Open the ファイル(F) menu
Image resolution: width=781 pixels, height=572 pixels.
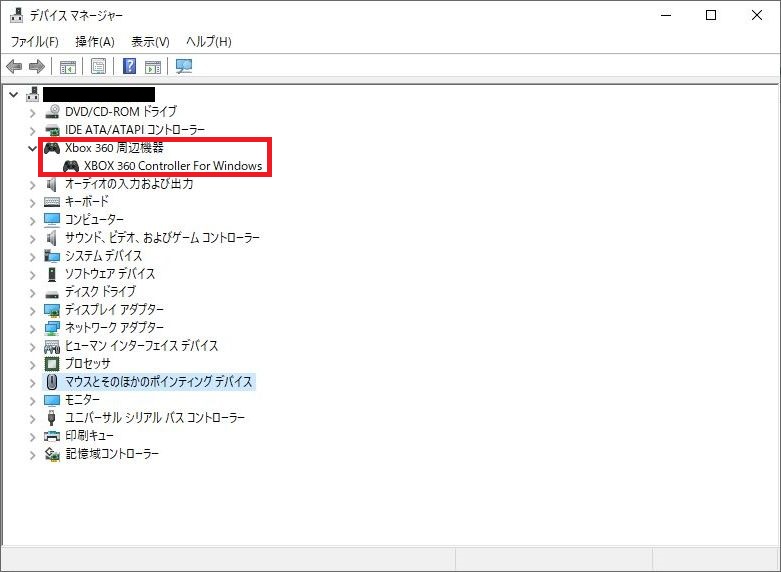[34, 42]
